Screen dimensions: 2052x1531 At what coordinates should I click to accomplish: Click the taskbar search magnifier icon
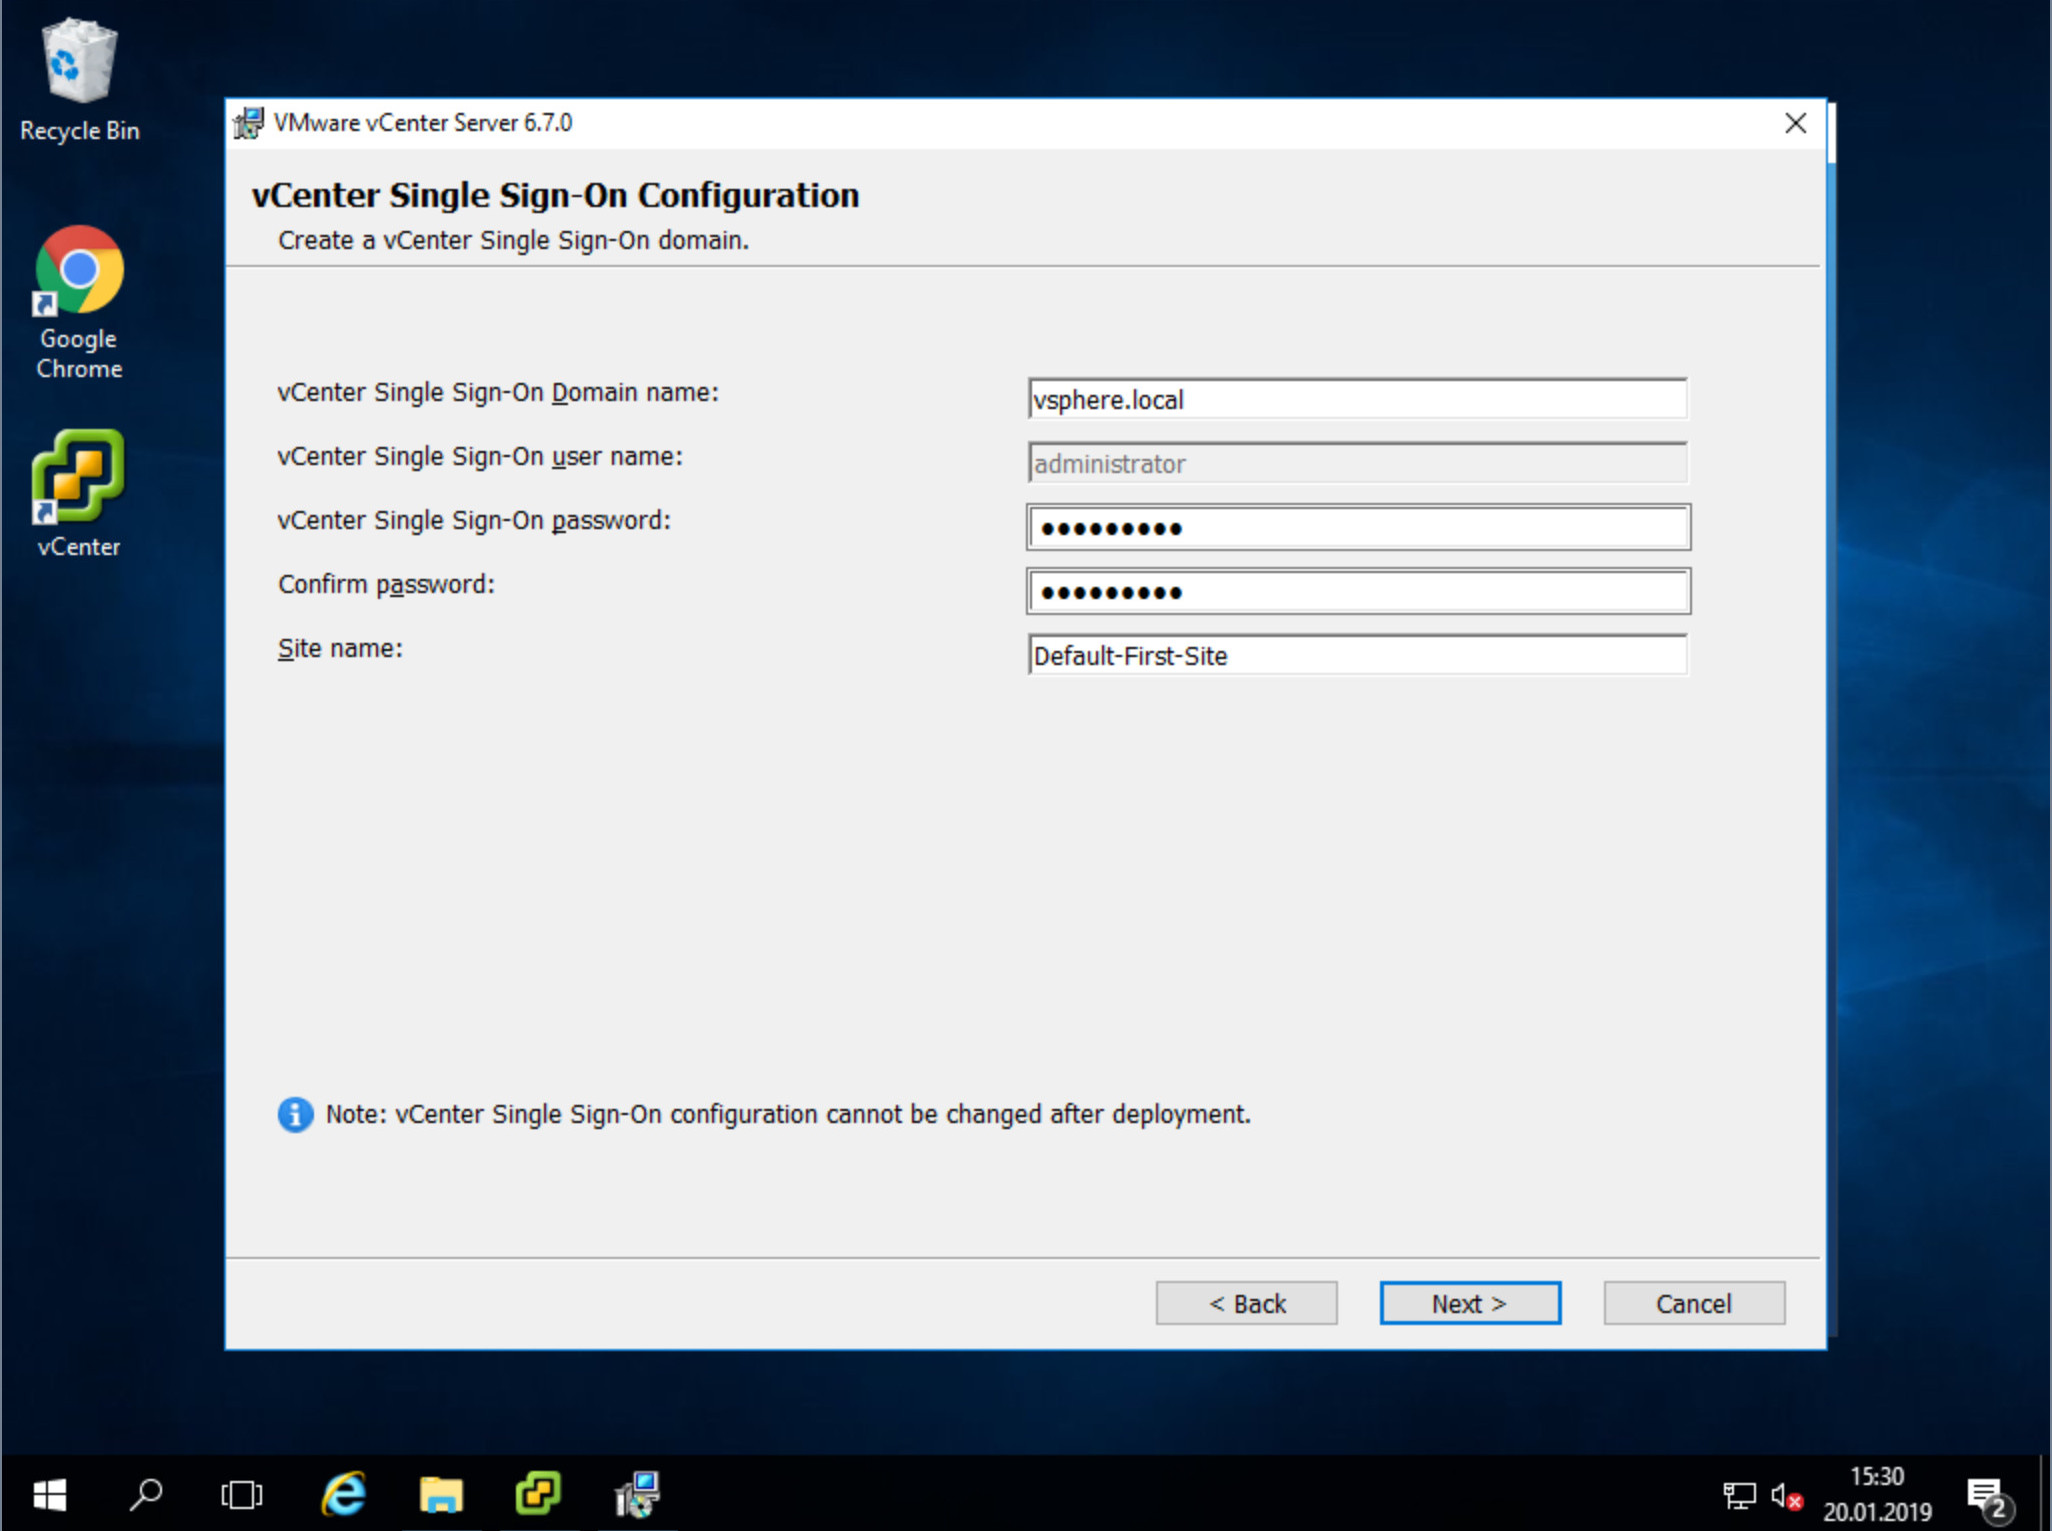point(146,1495)
